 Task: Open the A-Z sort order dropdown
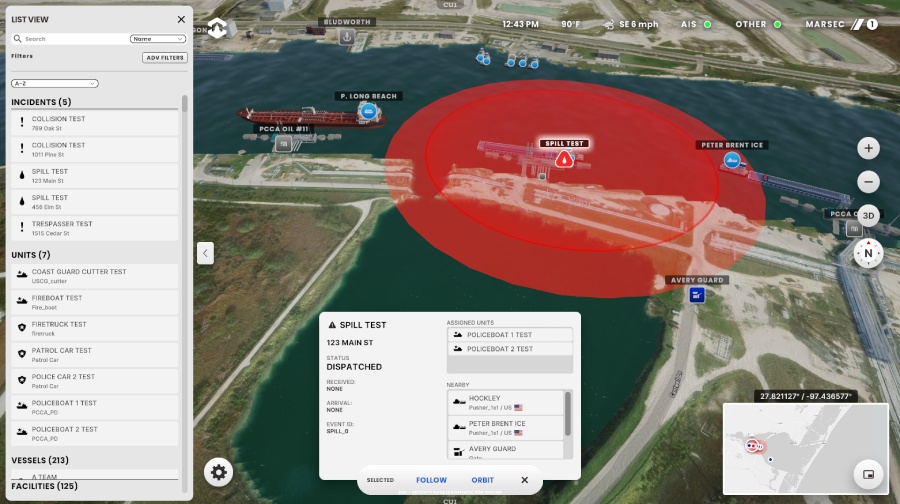54,83
